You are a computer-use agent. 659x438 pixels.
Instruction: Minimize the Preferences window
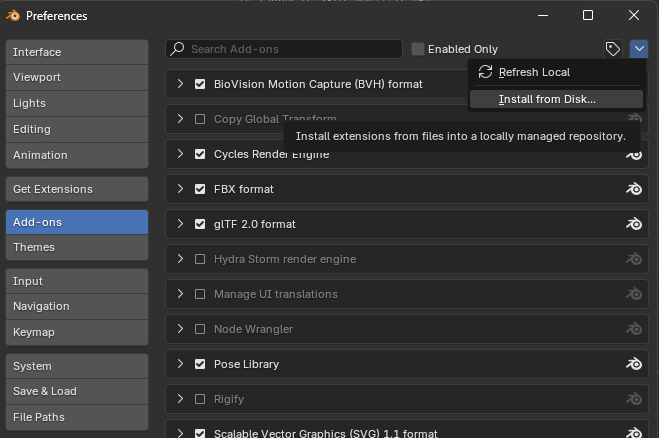tap(543, 16)
